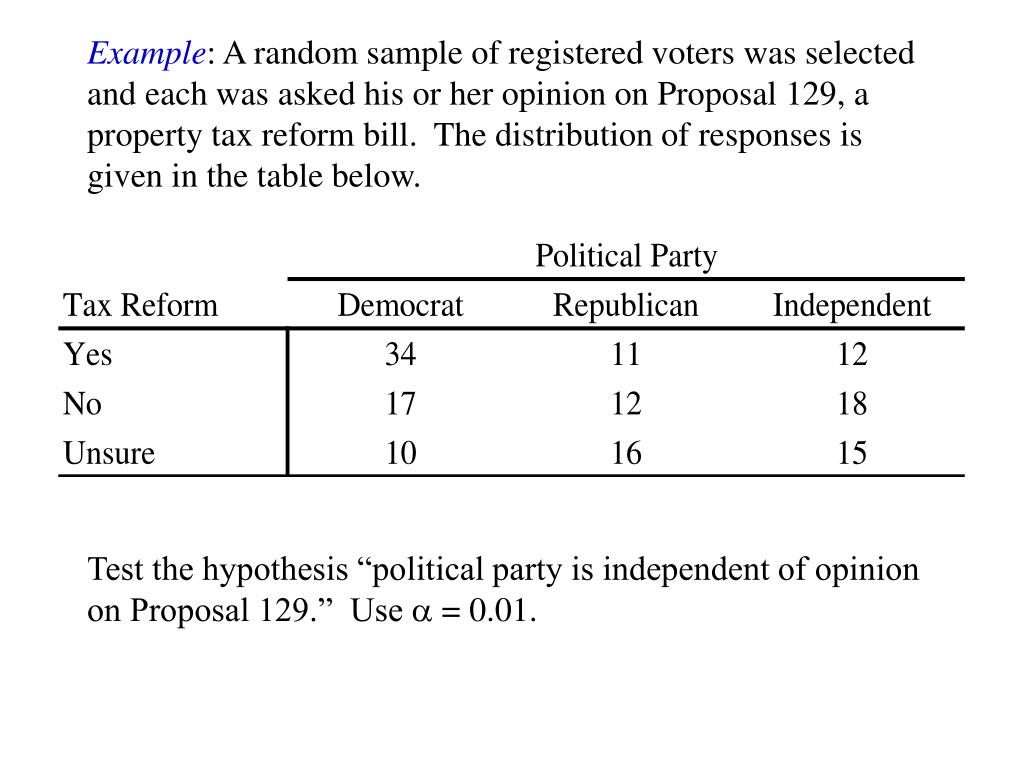Viewport: 1024px width, 768px height.
Task: Click the Republican No cell value 12
Action: point(626,404)
